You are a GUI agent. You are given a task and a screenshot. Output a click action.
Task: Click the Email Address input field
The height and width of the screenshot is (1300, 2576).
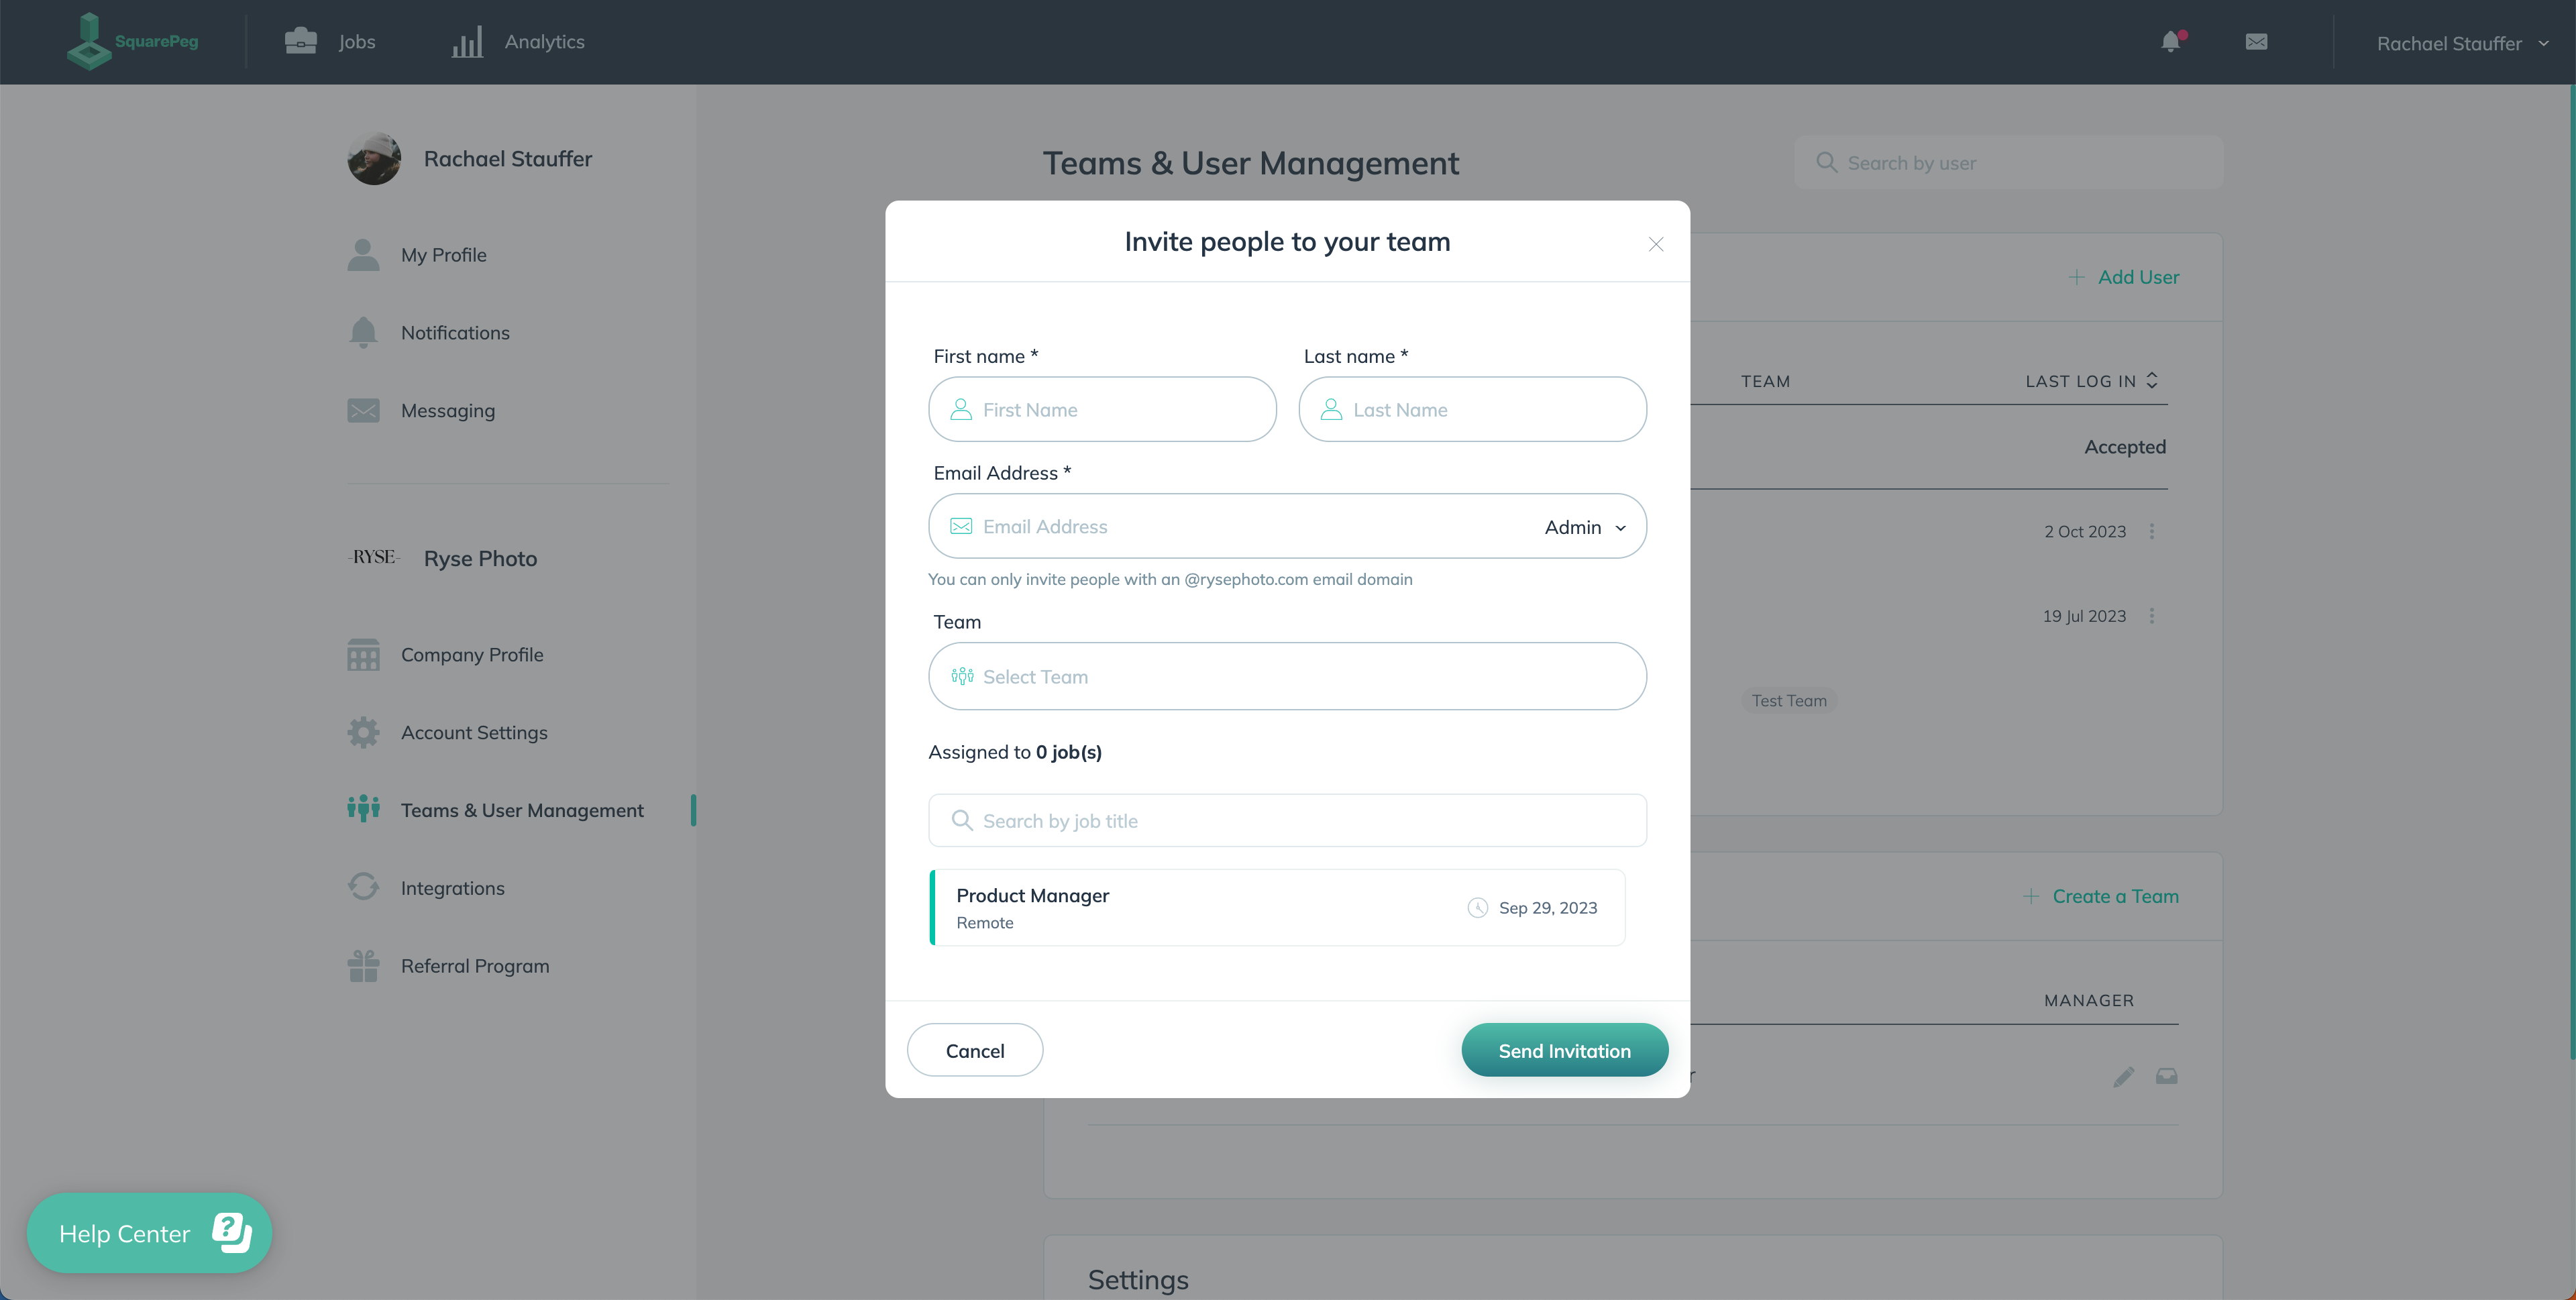pyautogui.click(x=1235, y=526)
